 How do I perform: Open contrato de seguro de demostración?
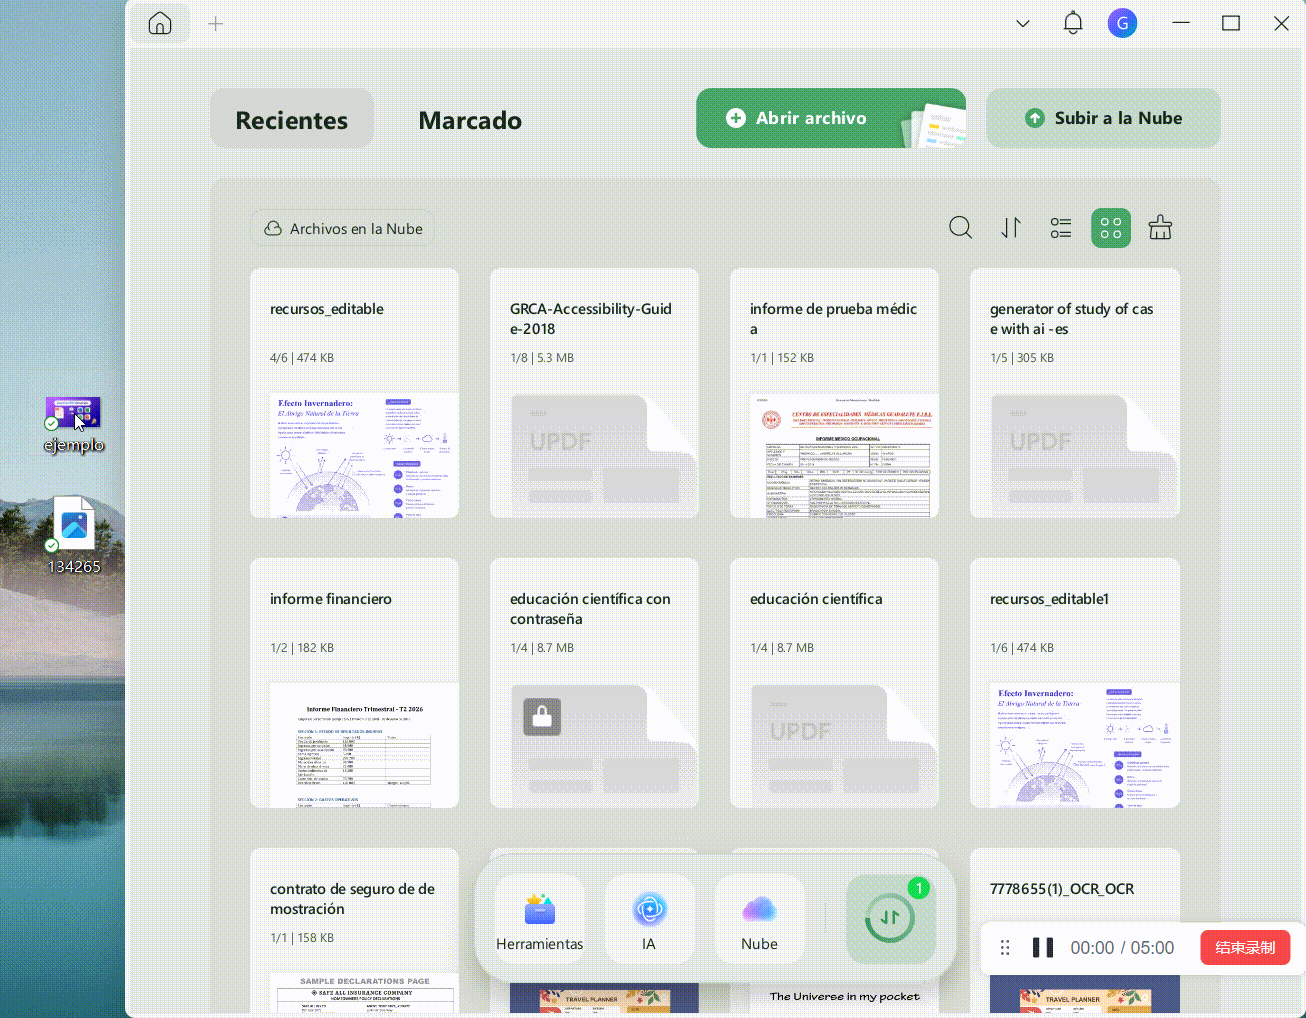(355, 930)
